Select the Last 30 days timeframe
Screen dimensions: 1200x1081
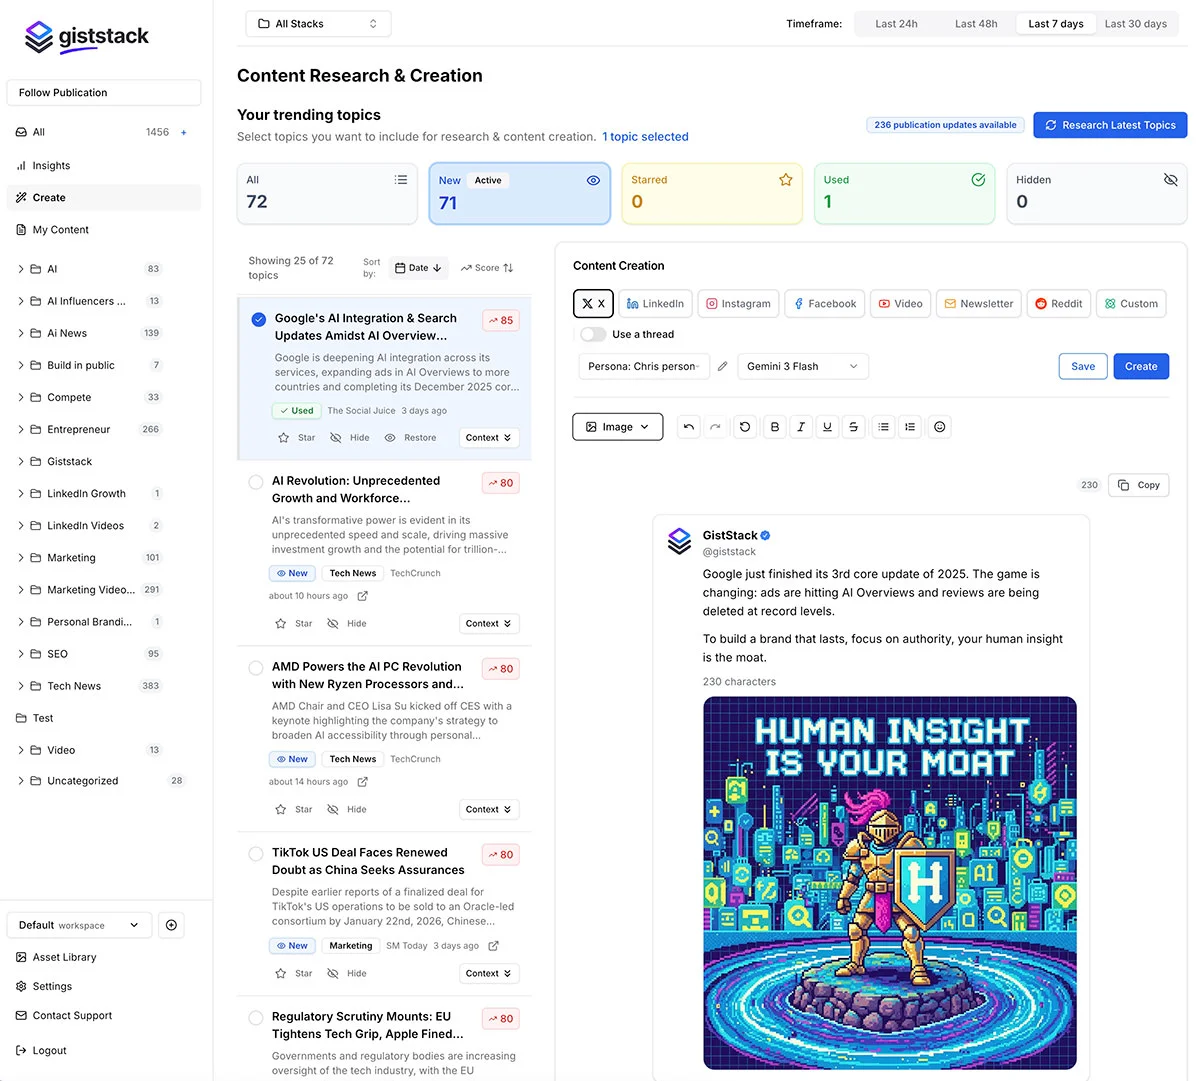[1135, 24]
